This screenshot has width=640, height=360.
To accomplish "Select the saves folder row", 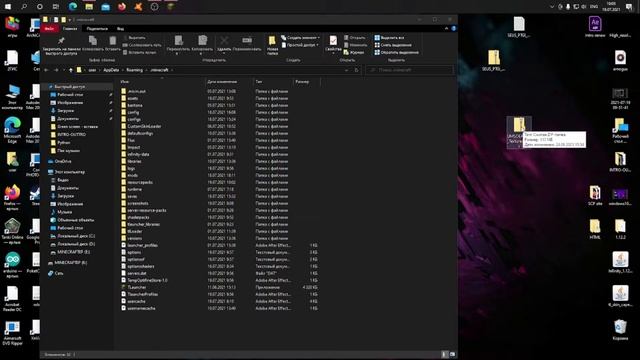I will click(219, 196).
